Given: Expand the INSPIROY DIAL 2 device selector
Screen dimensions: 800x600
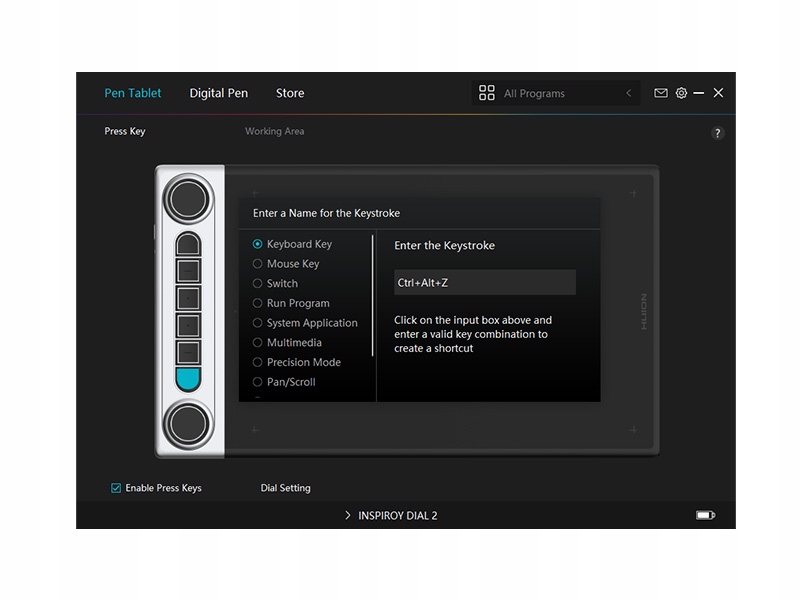Looking at the screenshot, I should 391,515.
